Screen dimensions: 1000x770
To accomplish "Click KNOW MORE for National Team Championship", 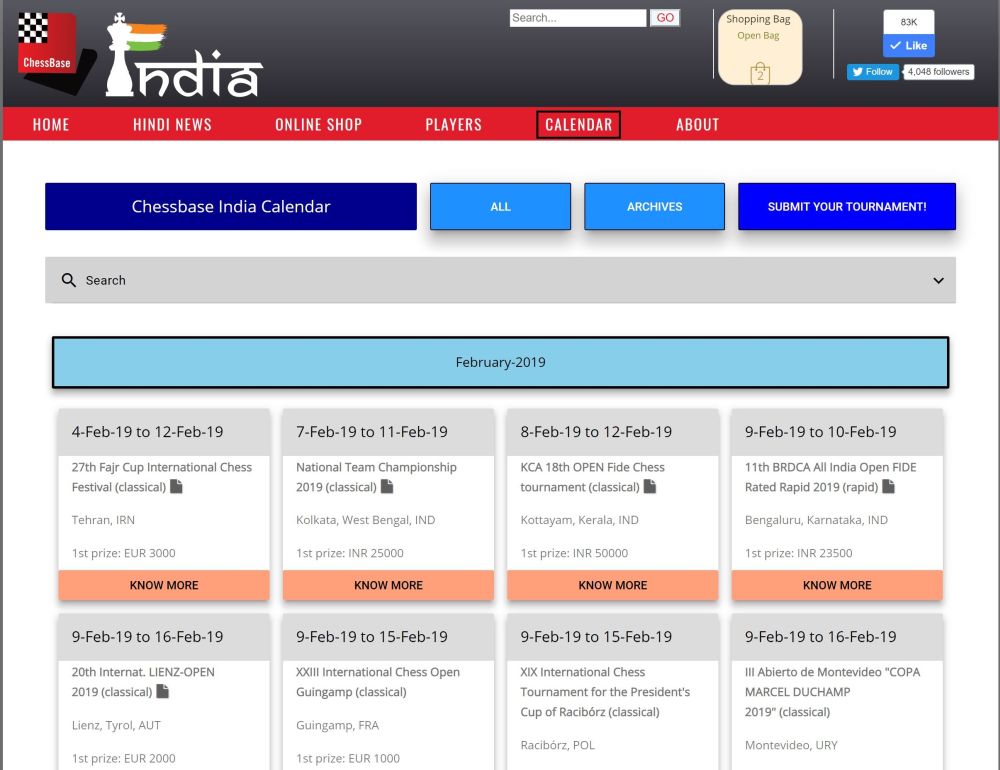I will [388, 585].
